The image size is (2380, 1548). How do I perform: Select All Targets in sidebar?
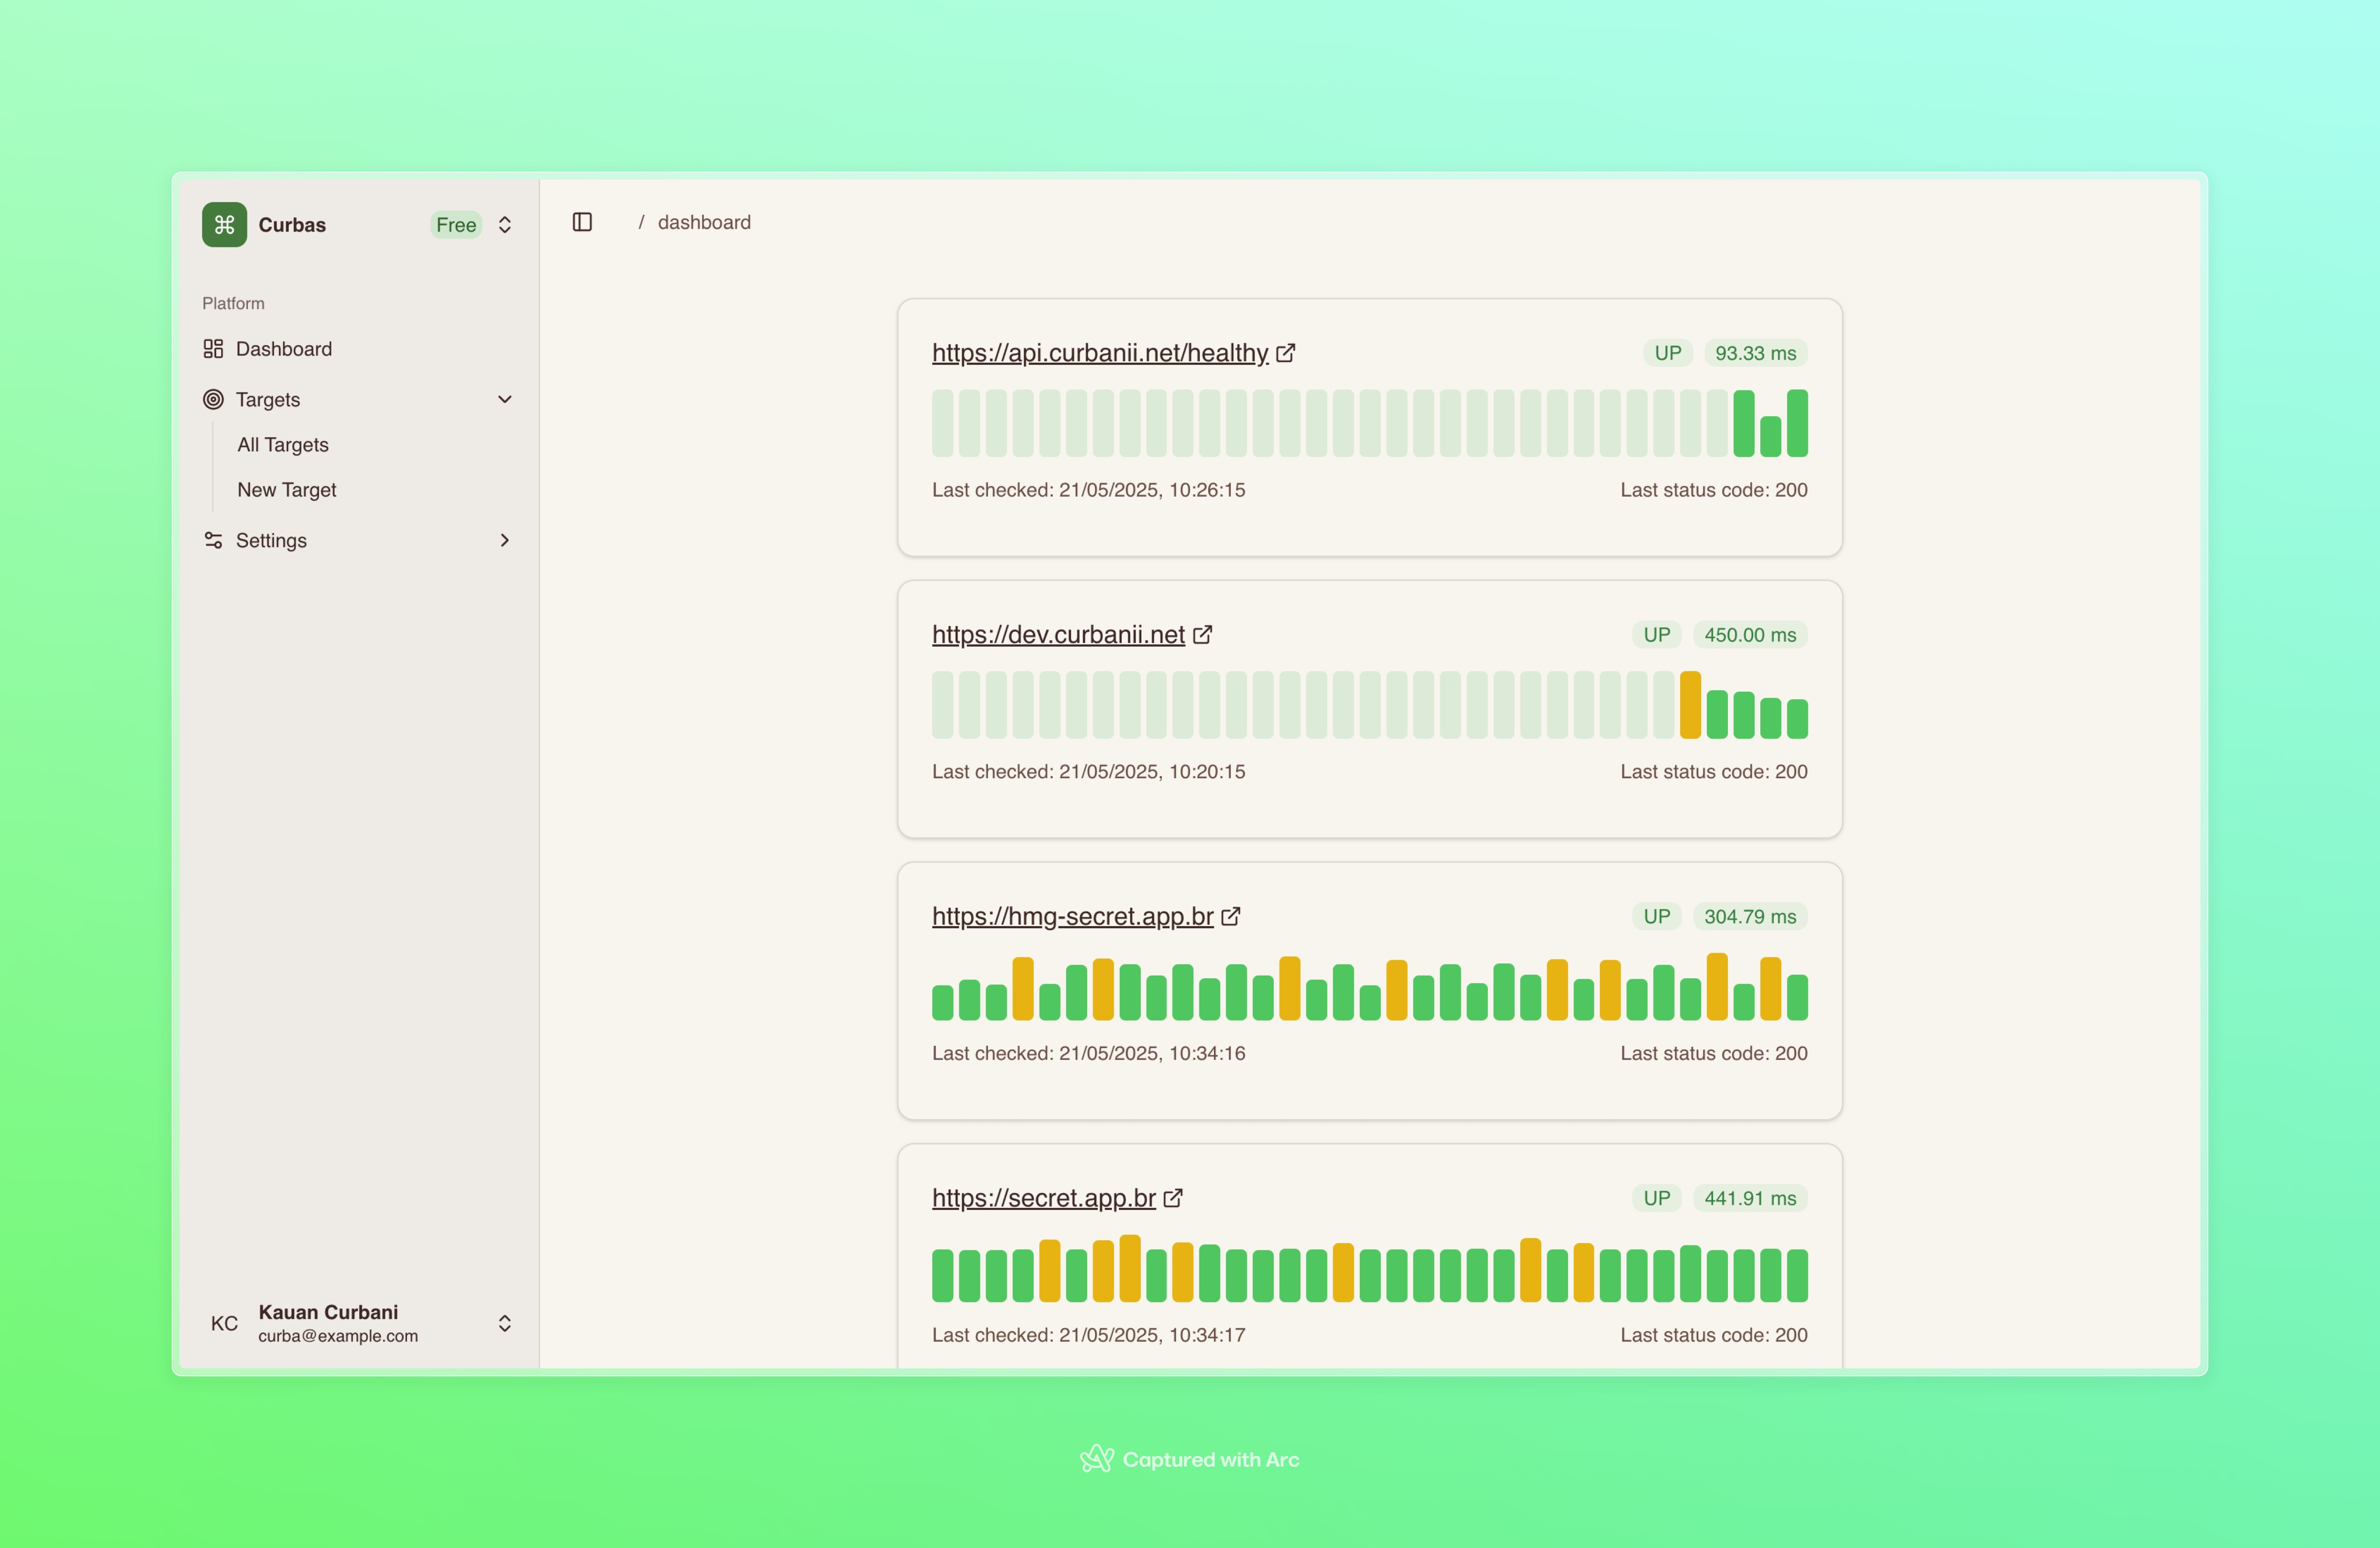283,444
